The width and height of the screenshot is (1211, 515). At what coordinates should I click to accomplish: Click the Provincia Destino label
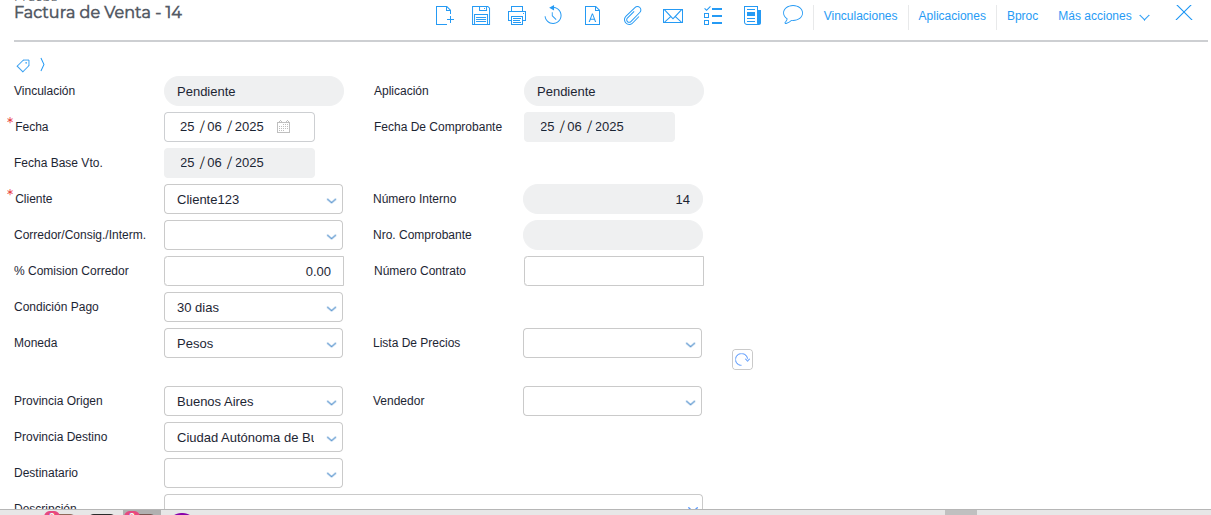pos(61,437)
